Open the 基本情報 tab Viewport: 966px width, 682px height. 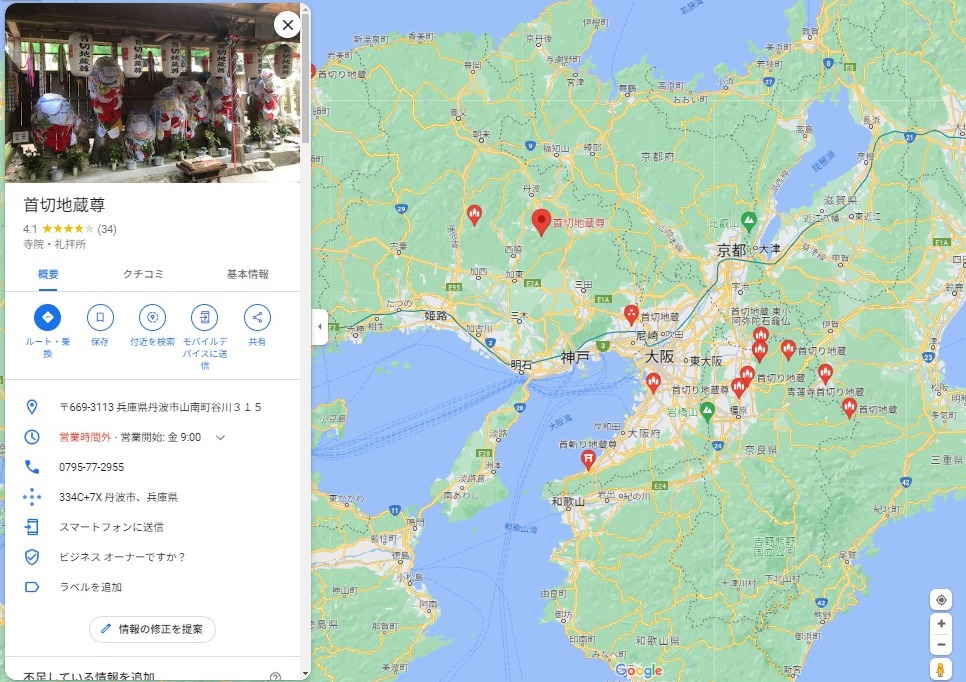point(248,274)
